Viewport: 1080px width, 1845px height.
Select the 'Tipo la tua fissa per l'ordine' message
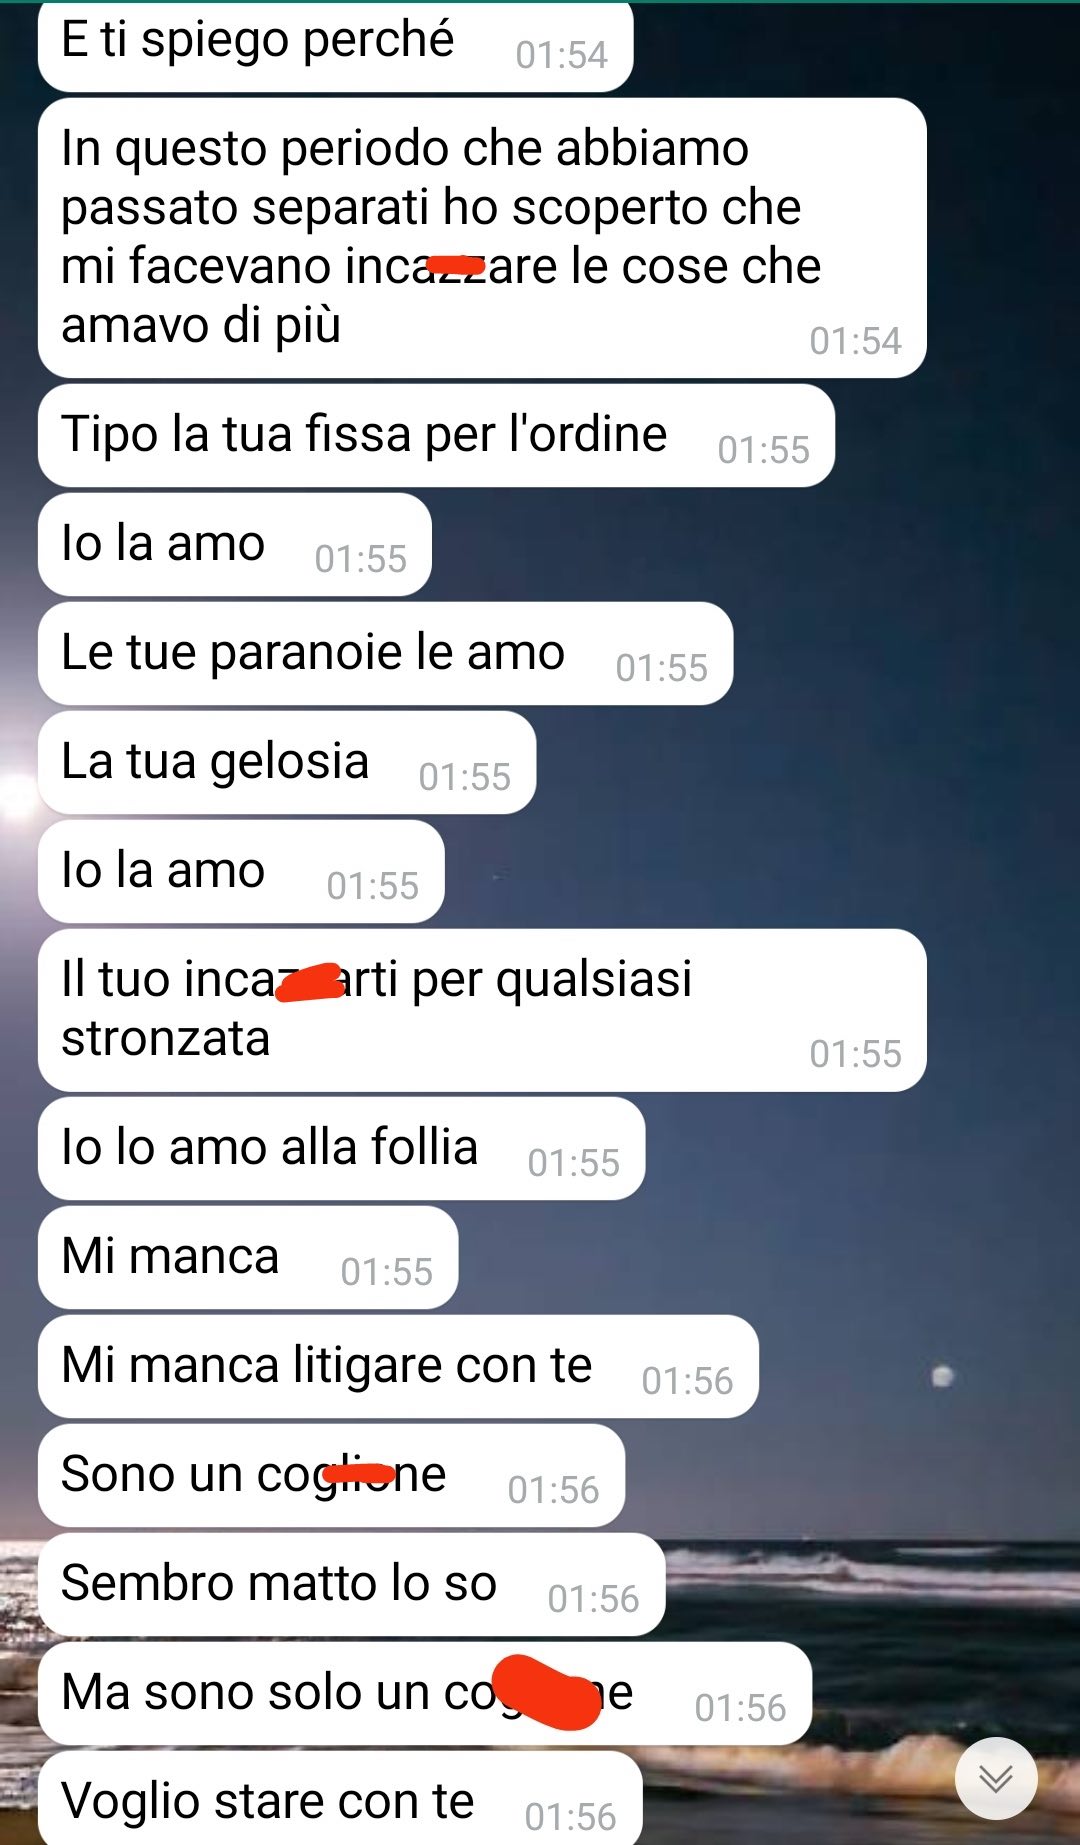click(x=436, y=436)
